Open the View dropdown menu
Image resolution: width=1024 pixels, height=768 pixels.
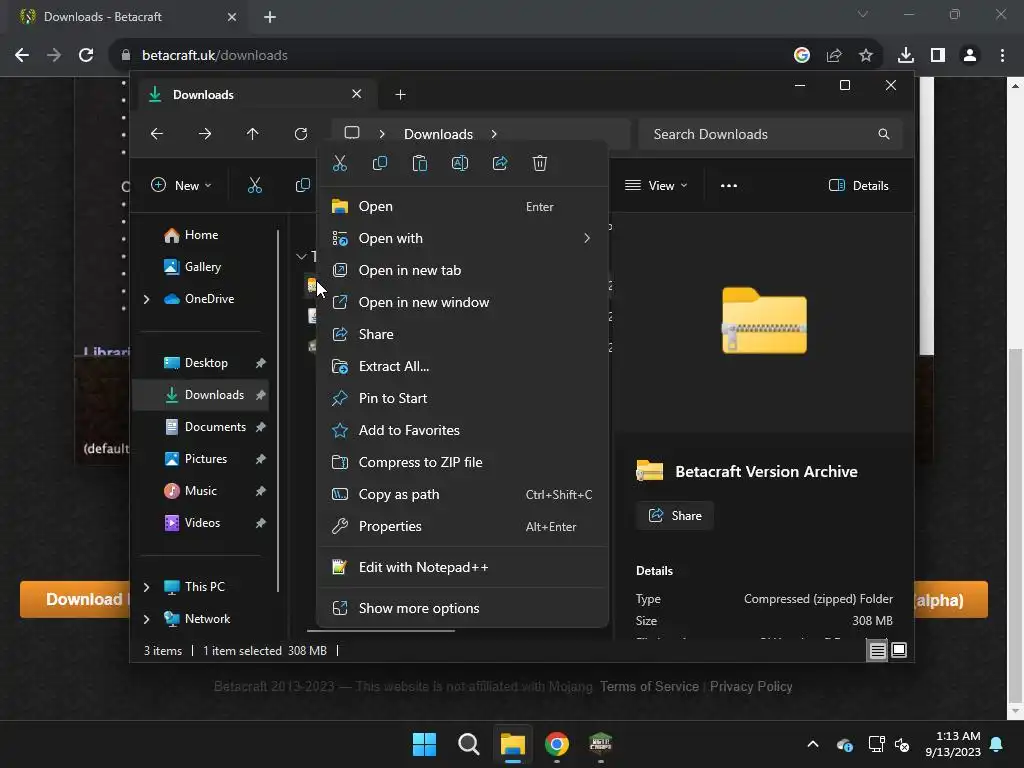pyautogui.click(x=656, y=185)
